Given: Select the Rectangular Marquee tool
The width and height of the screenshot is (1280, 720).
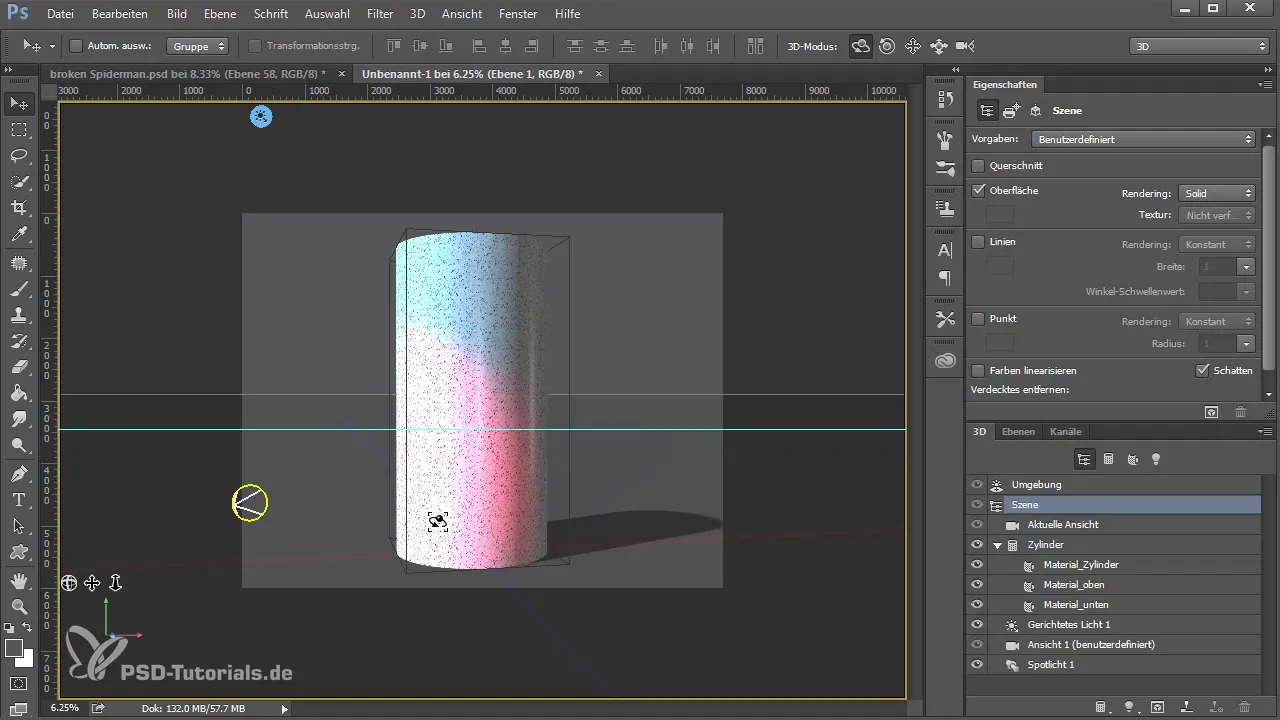Looking at the screenshot, I should click(19, 130).
